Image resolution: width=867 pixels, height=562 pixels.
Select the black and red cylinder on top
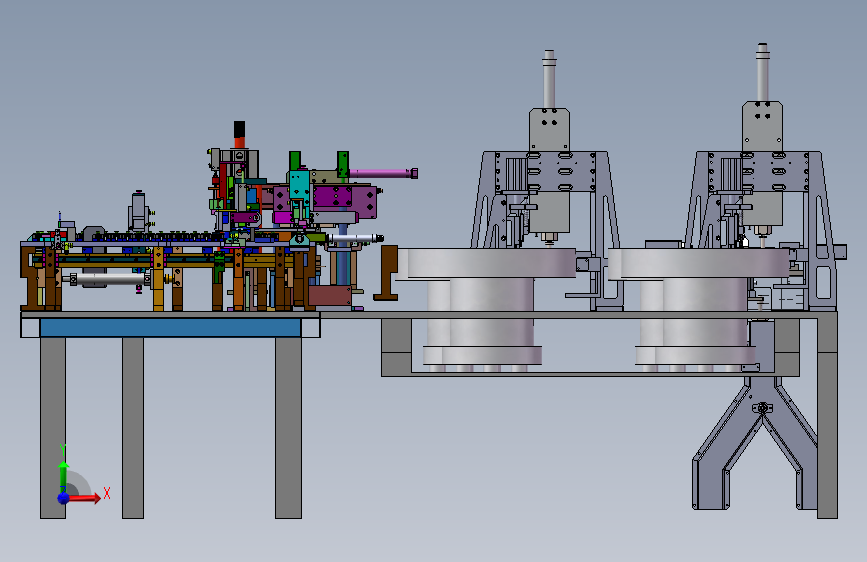[239, 134]
